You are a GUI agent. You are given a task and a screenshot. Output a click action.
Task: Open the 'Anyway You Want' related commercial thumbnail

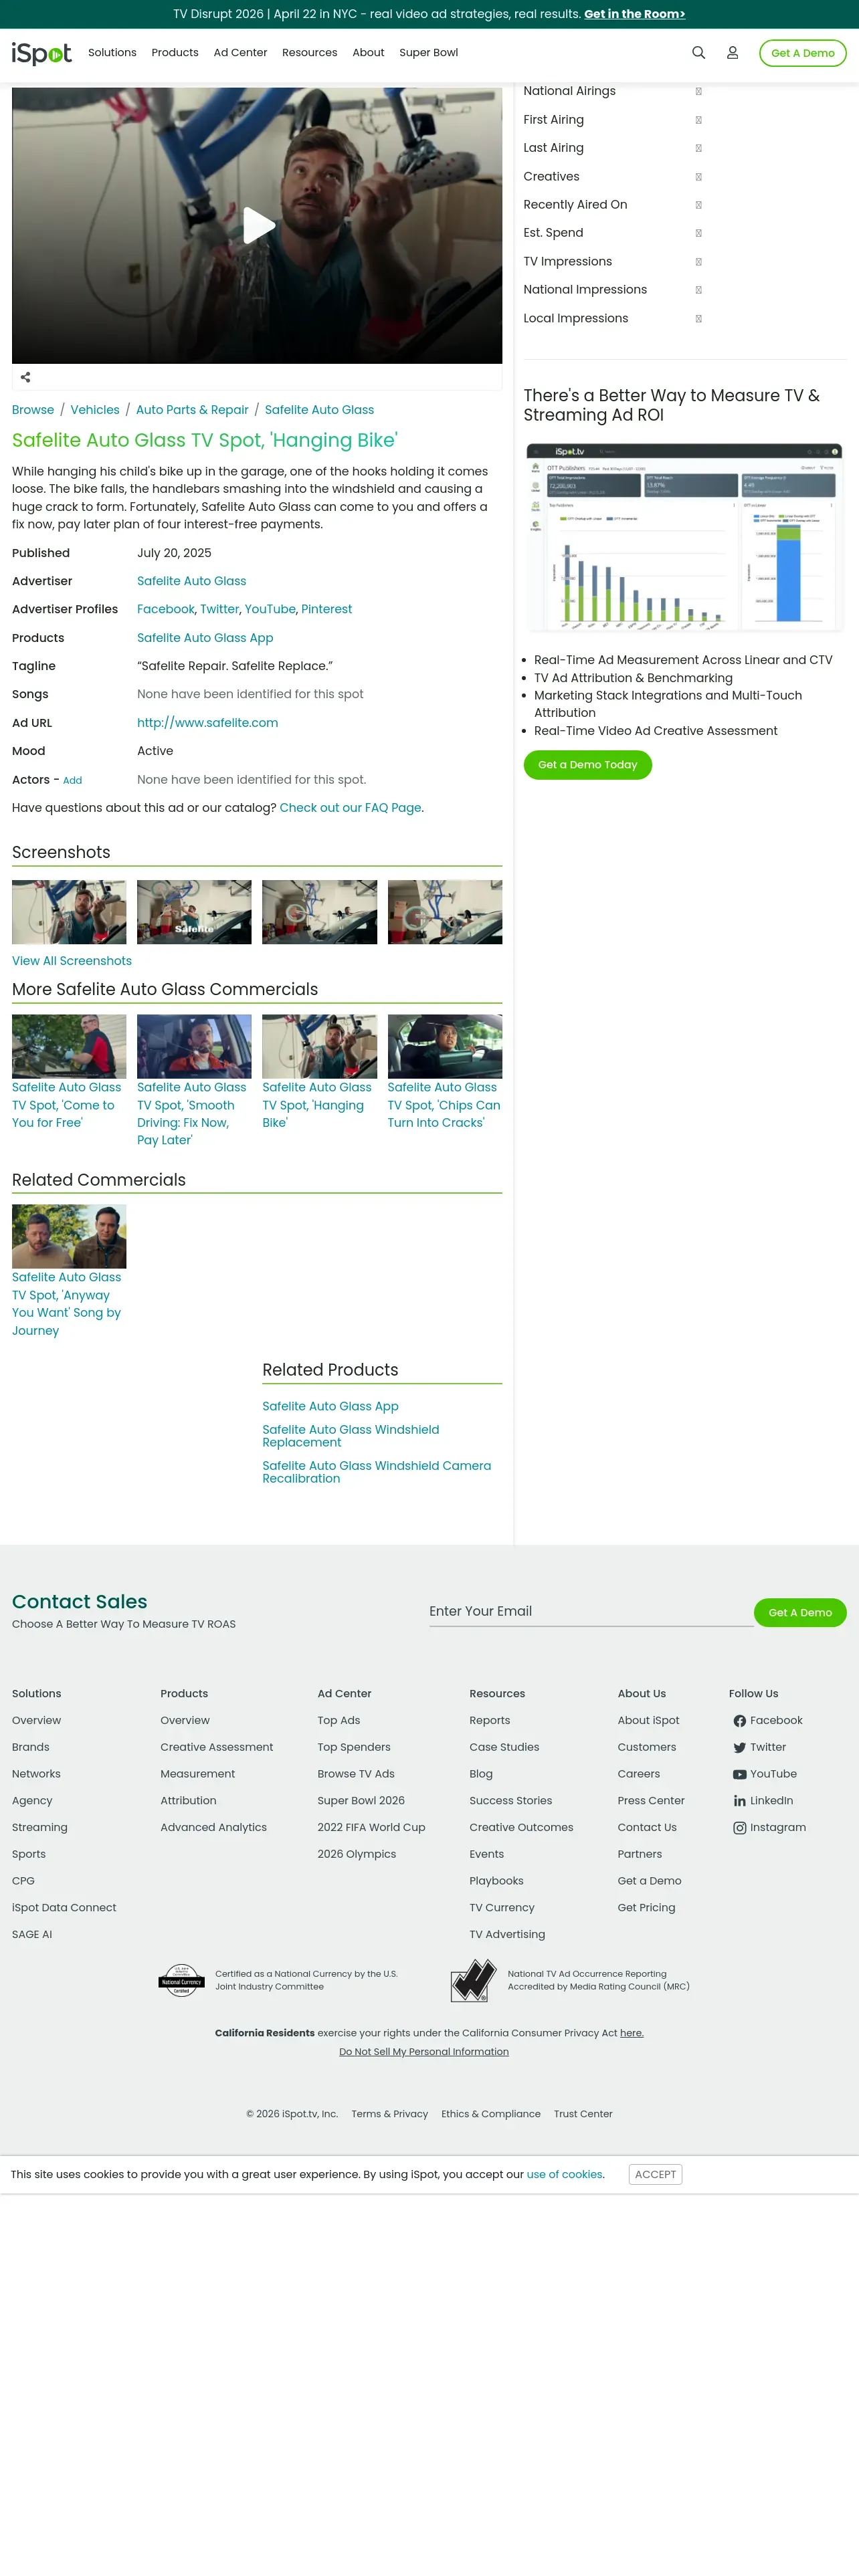pos(69,1237)
